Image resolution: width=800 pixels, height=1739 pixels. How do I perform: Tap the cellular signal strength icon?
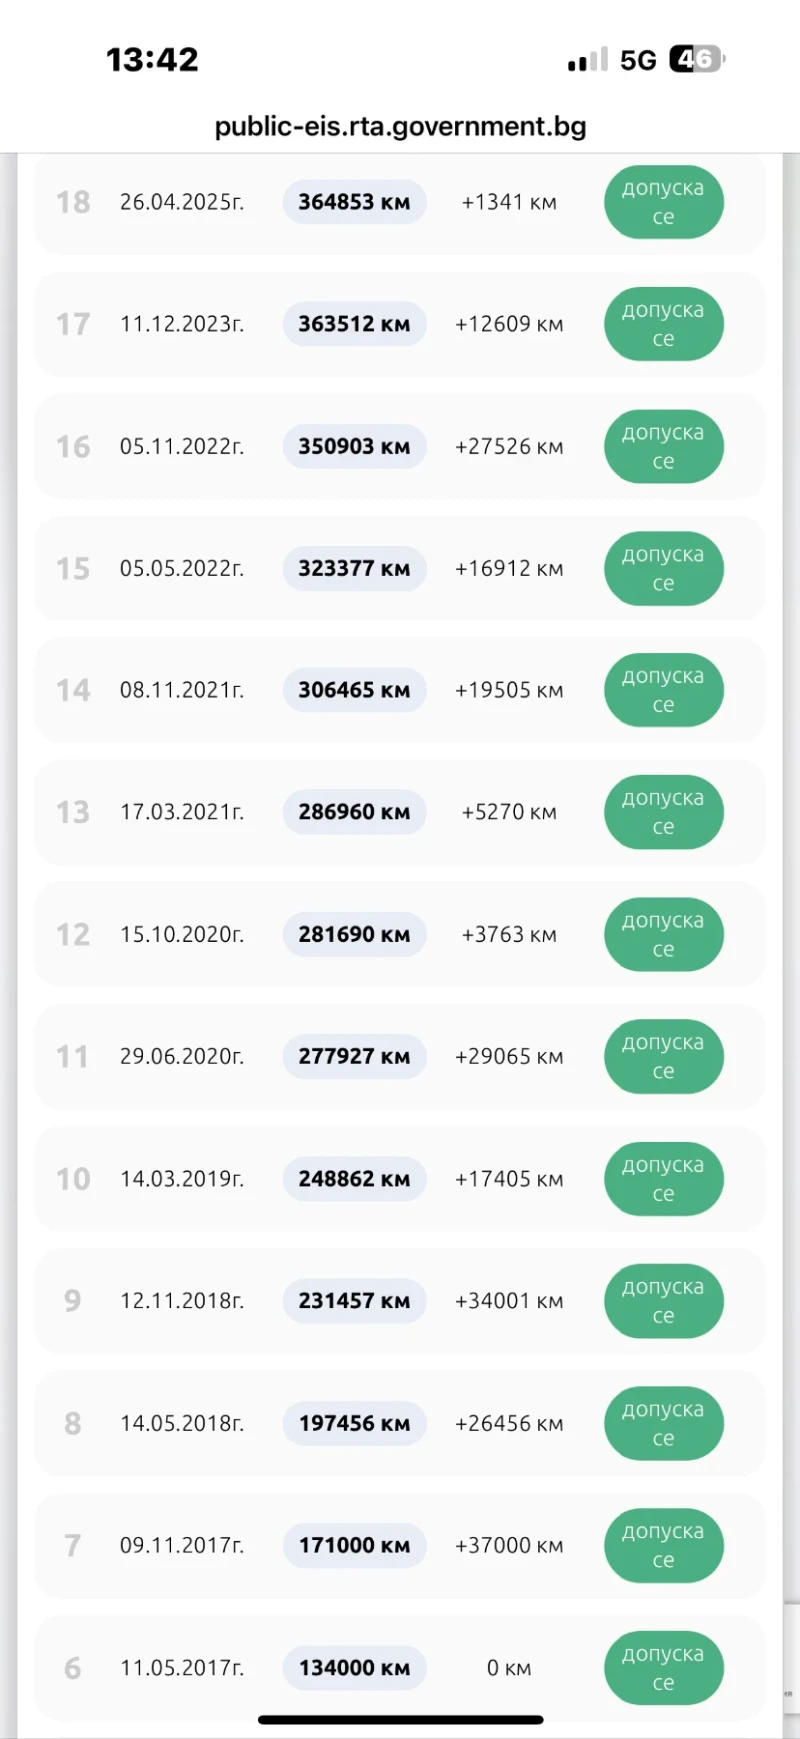[x=587, y=61]
